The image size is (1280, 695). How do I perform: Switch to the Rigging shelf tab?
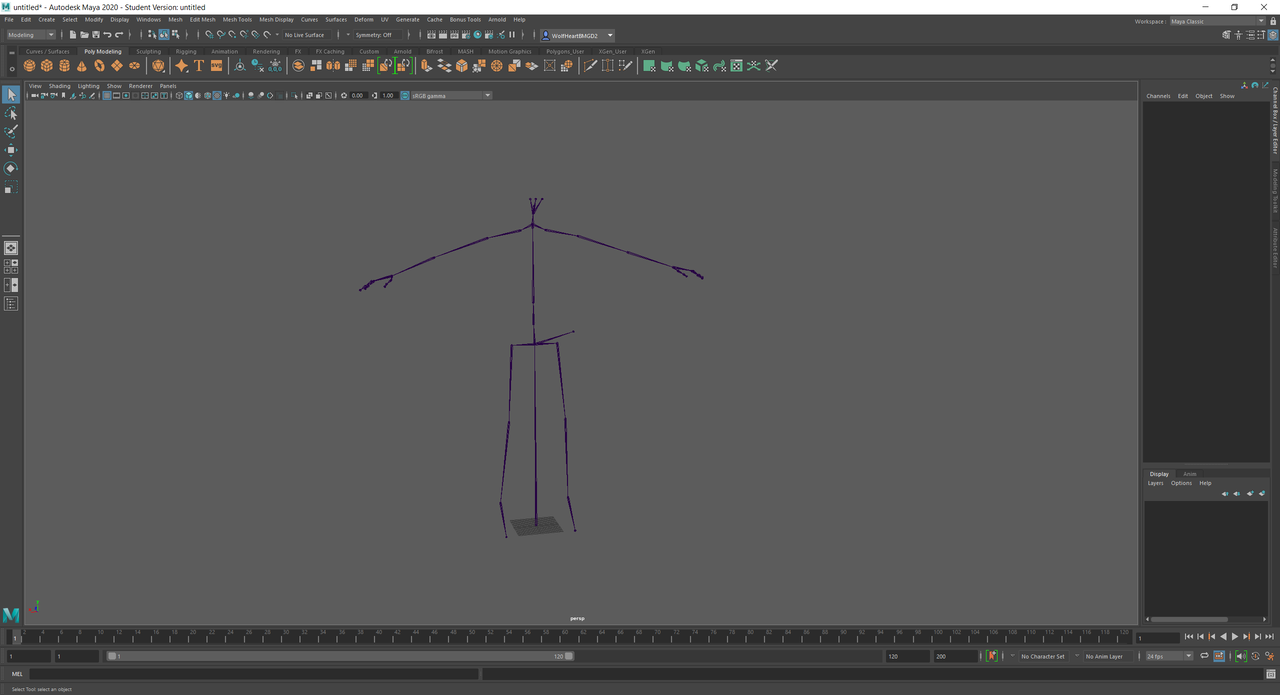click(186, 51)
